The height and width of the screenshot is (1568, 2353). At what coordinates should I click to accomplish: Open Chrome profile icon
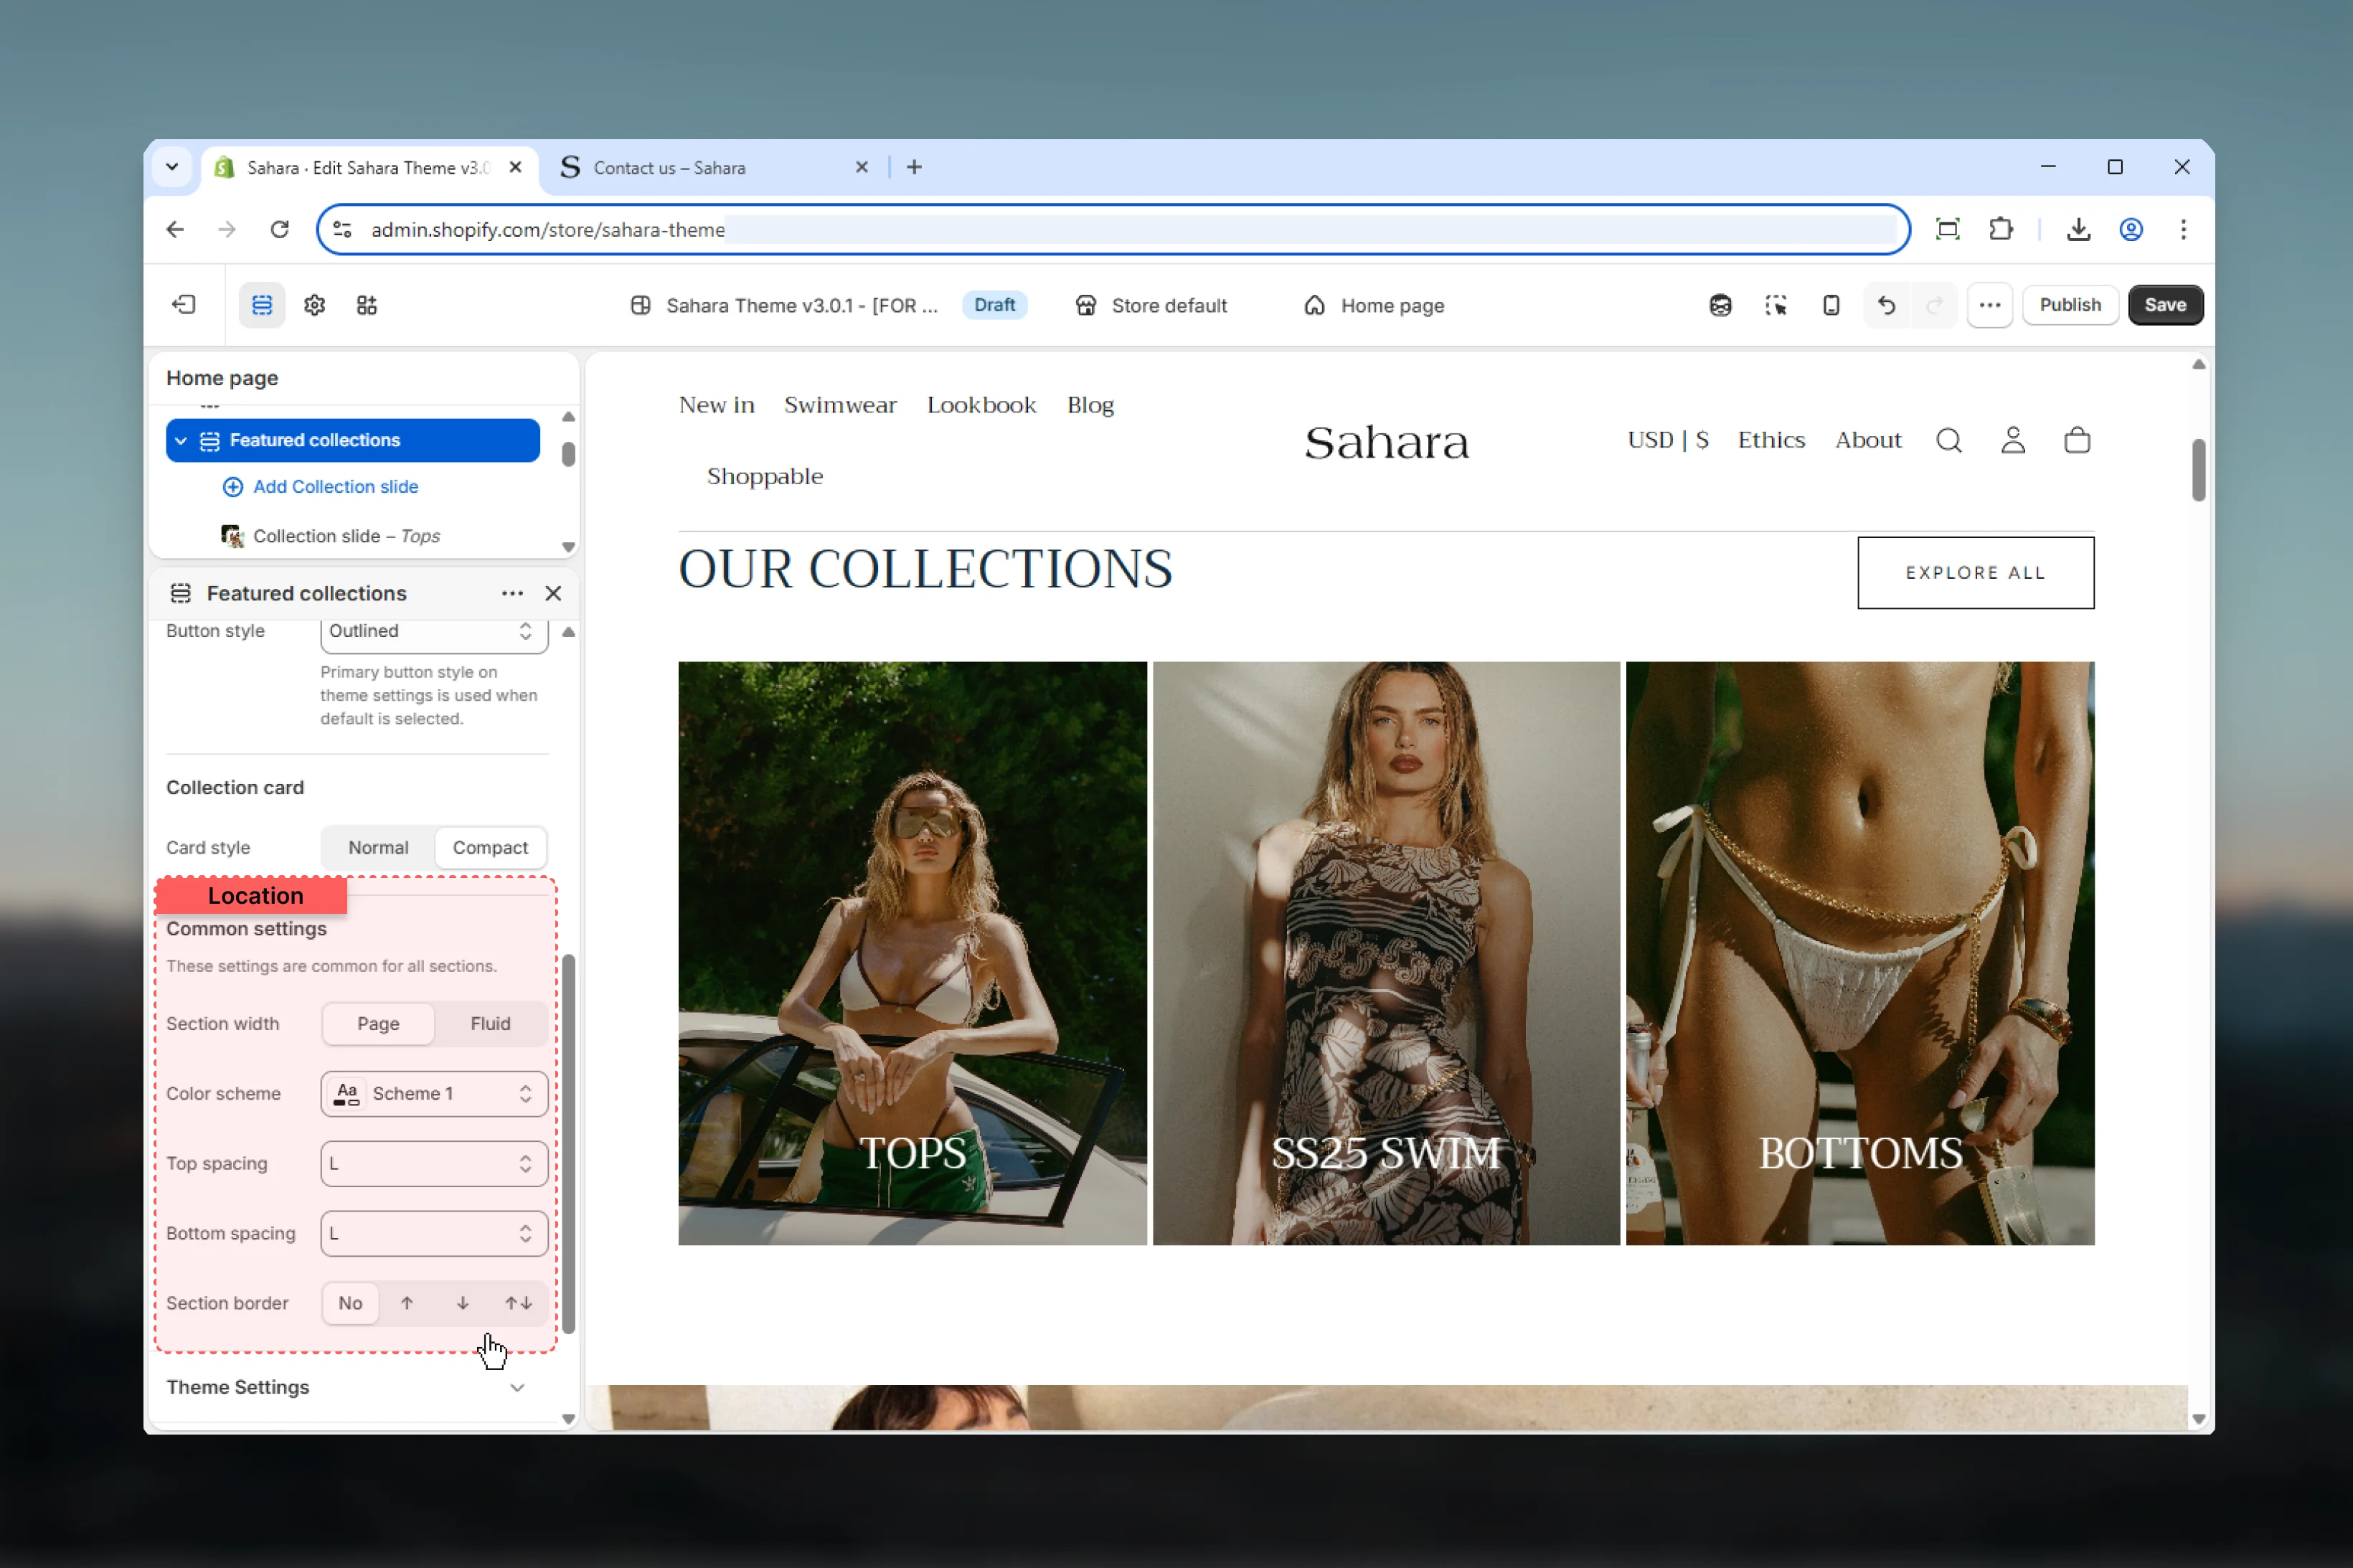[x=2131, y=229]
